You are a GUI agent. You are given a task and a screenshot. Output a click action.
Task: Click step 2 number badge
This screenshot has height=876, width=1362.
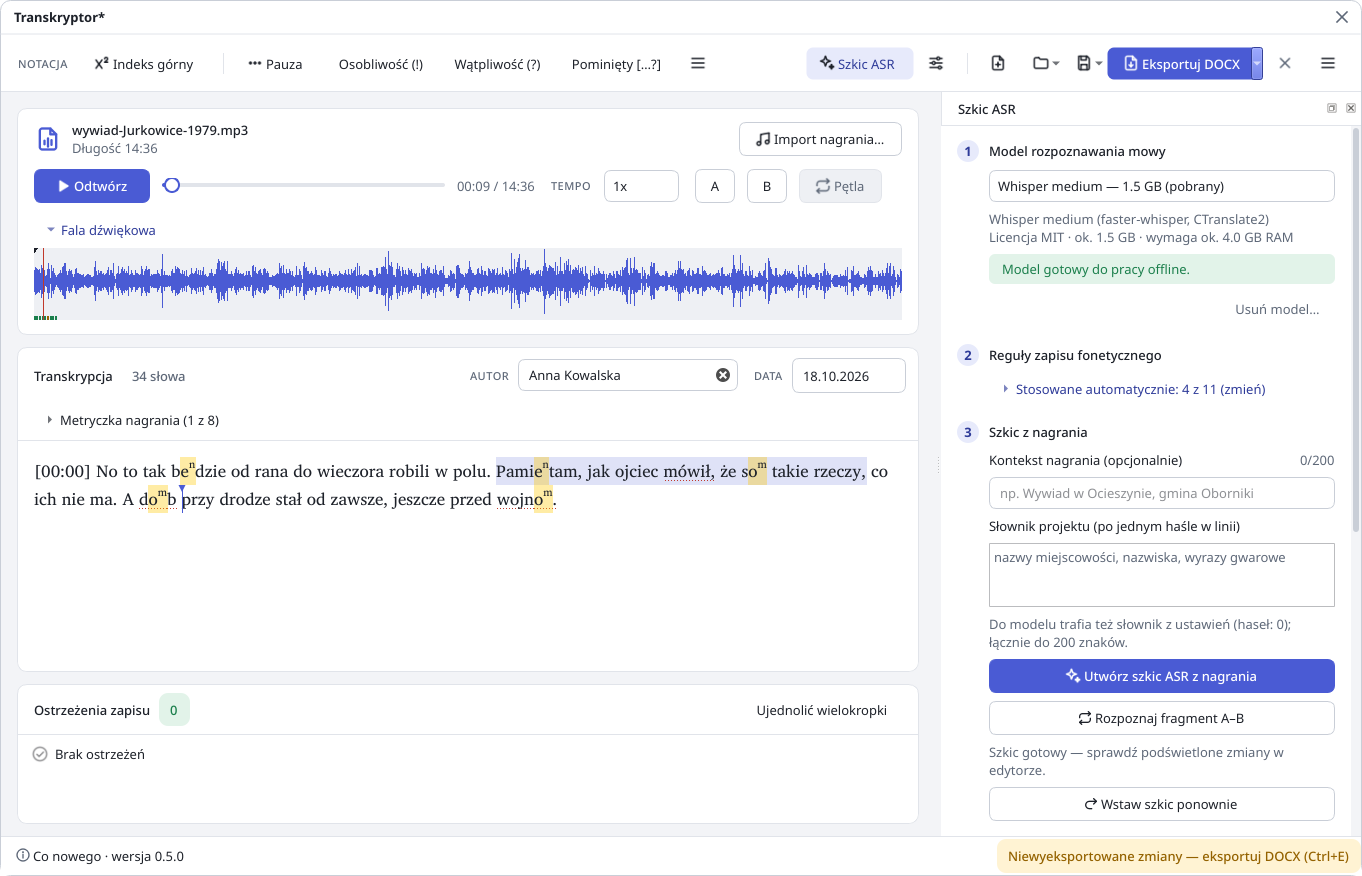click(967, 355)
